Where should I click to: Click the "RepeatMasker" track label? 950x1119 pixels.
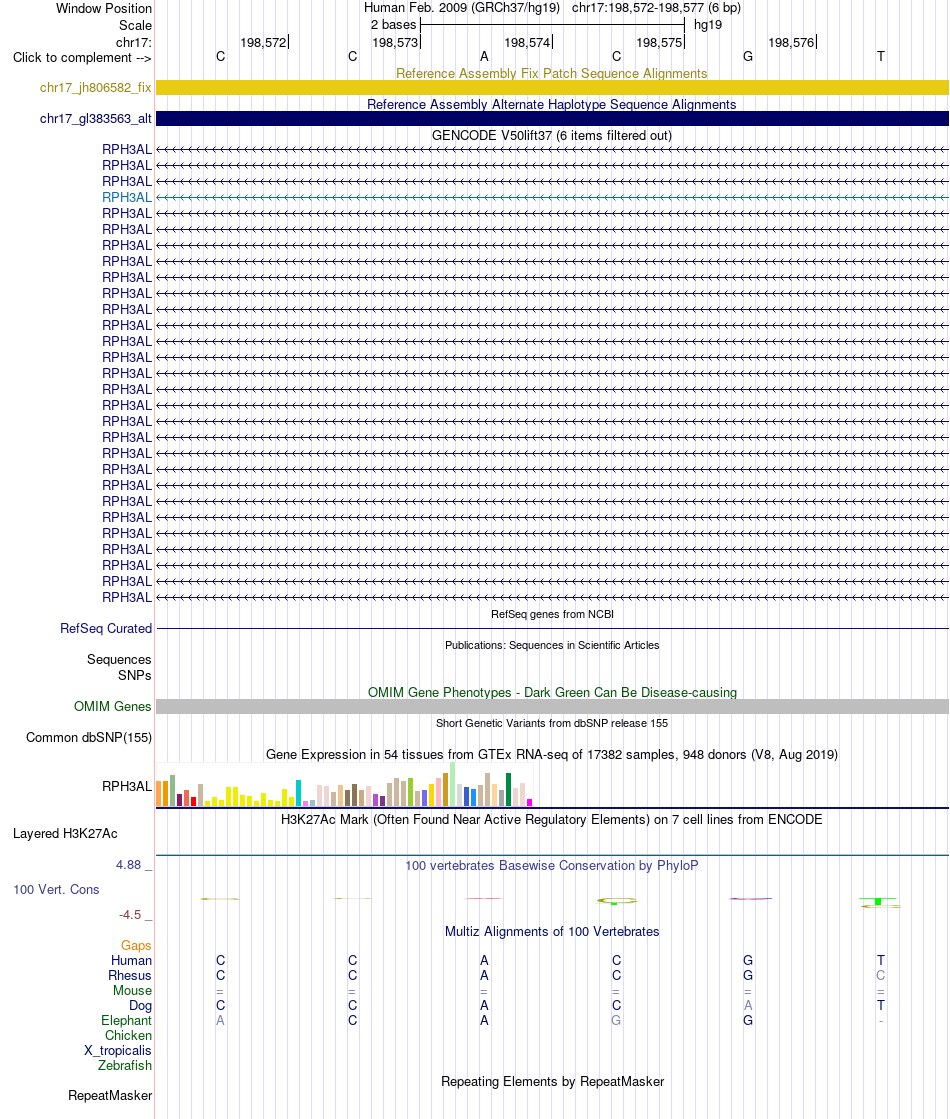click(x=110, y=1095)
